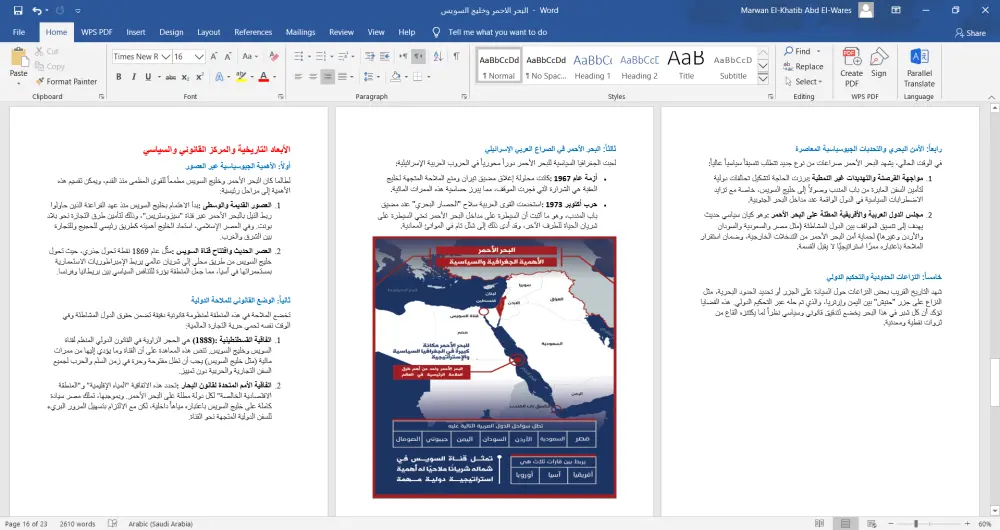Click the Replace button
The width and height of the screenshot is (1000, 530).
pos(804,66)
